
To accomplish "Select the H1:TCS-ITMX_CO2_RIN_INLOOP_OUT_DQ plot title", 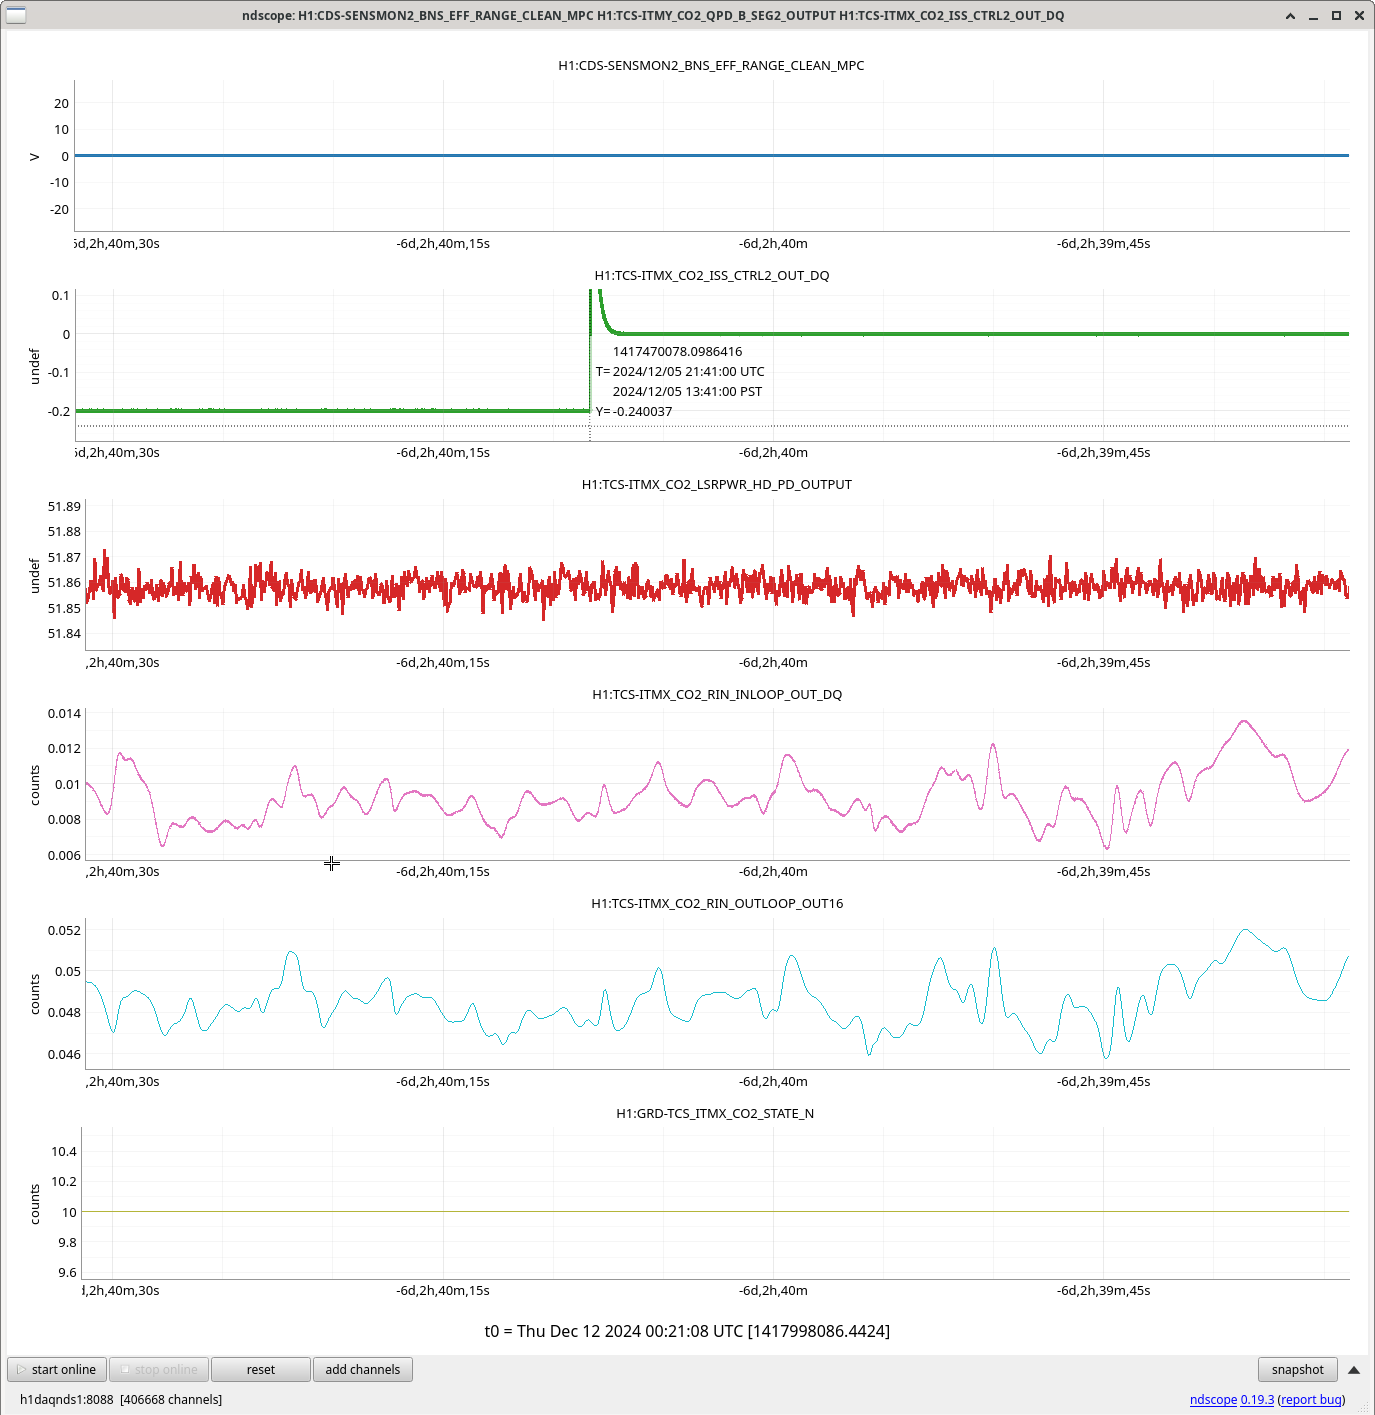I will click(717, 694).
